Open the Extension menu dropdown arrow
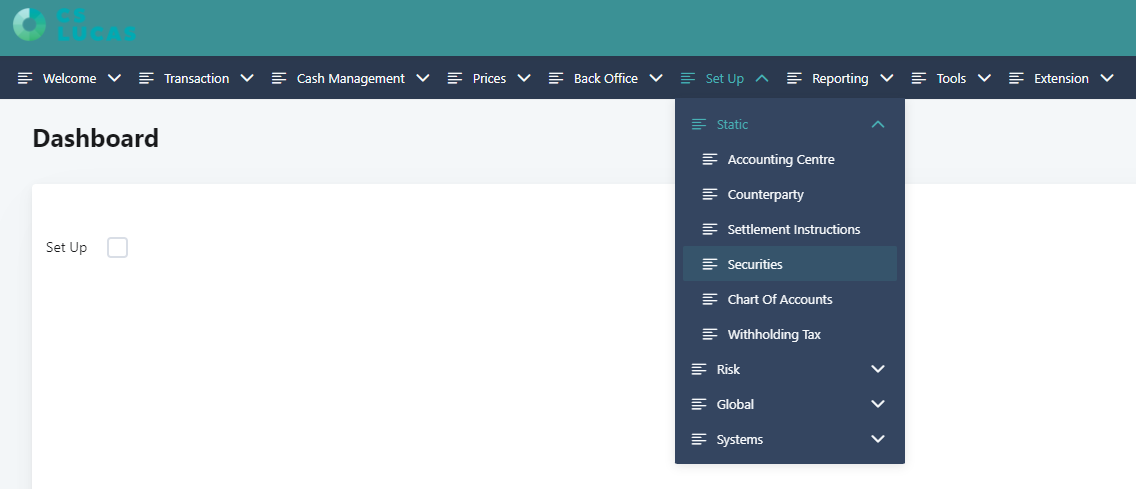 coord(1106,78)
